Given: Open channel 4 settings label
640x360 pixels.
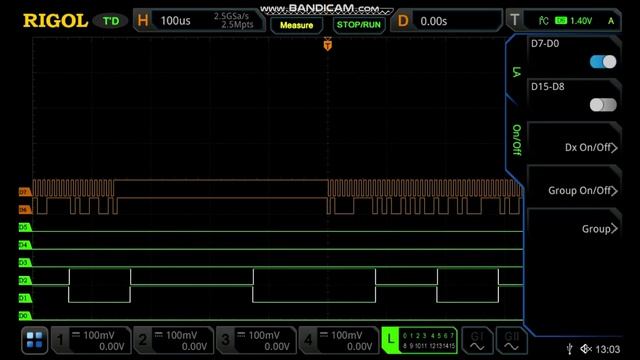Looking at the screenshot, I should click(308, 340).
